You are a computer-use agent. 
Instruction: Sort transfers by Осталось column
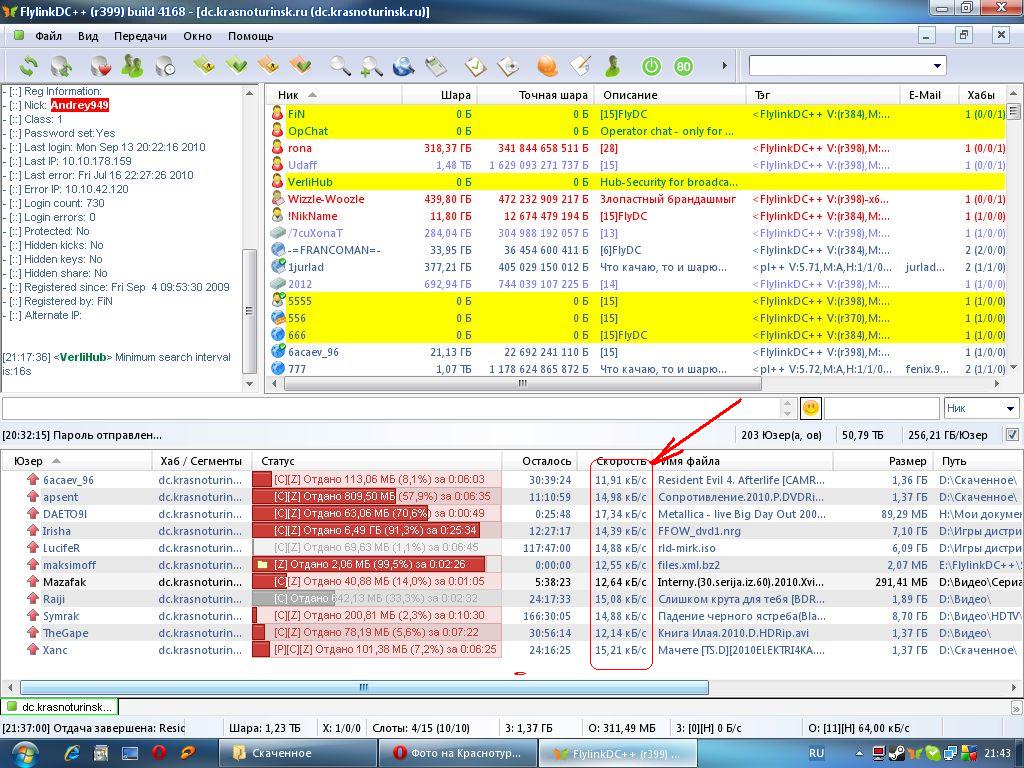539,461
